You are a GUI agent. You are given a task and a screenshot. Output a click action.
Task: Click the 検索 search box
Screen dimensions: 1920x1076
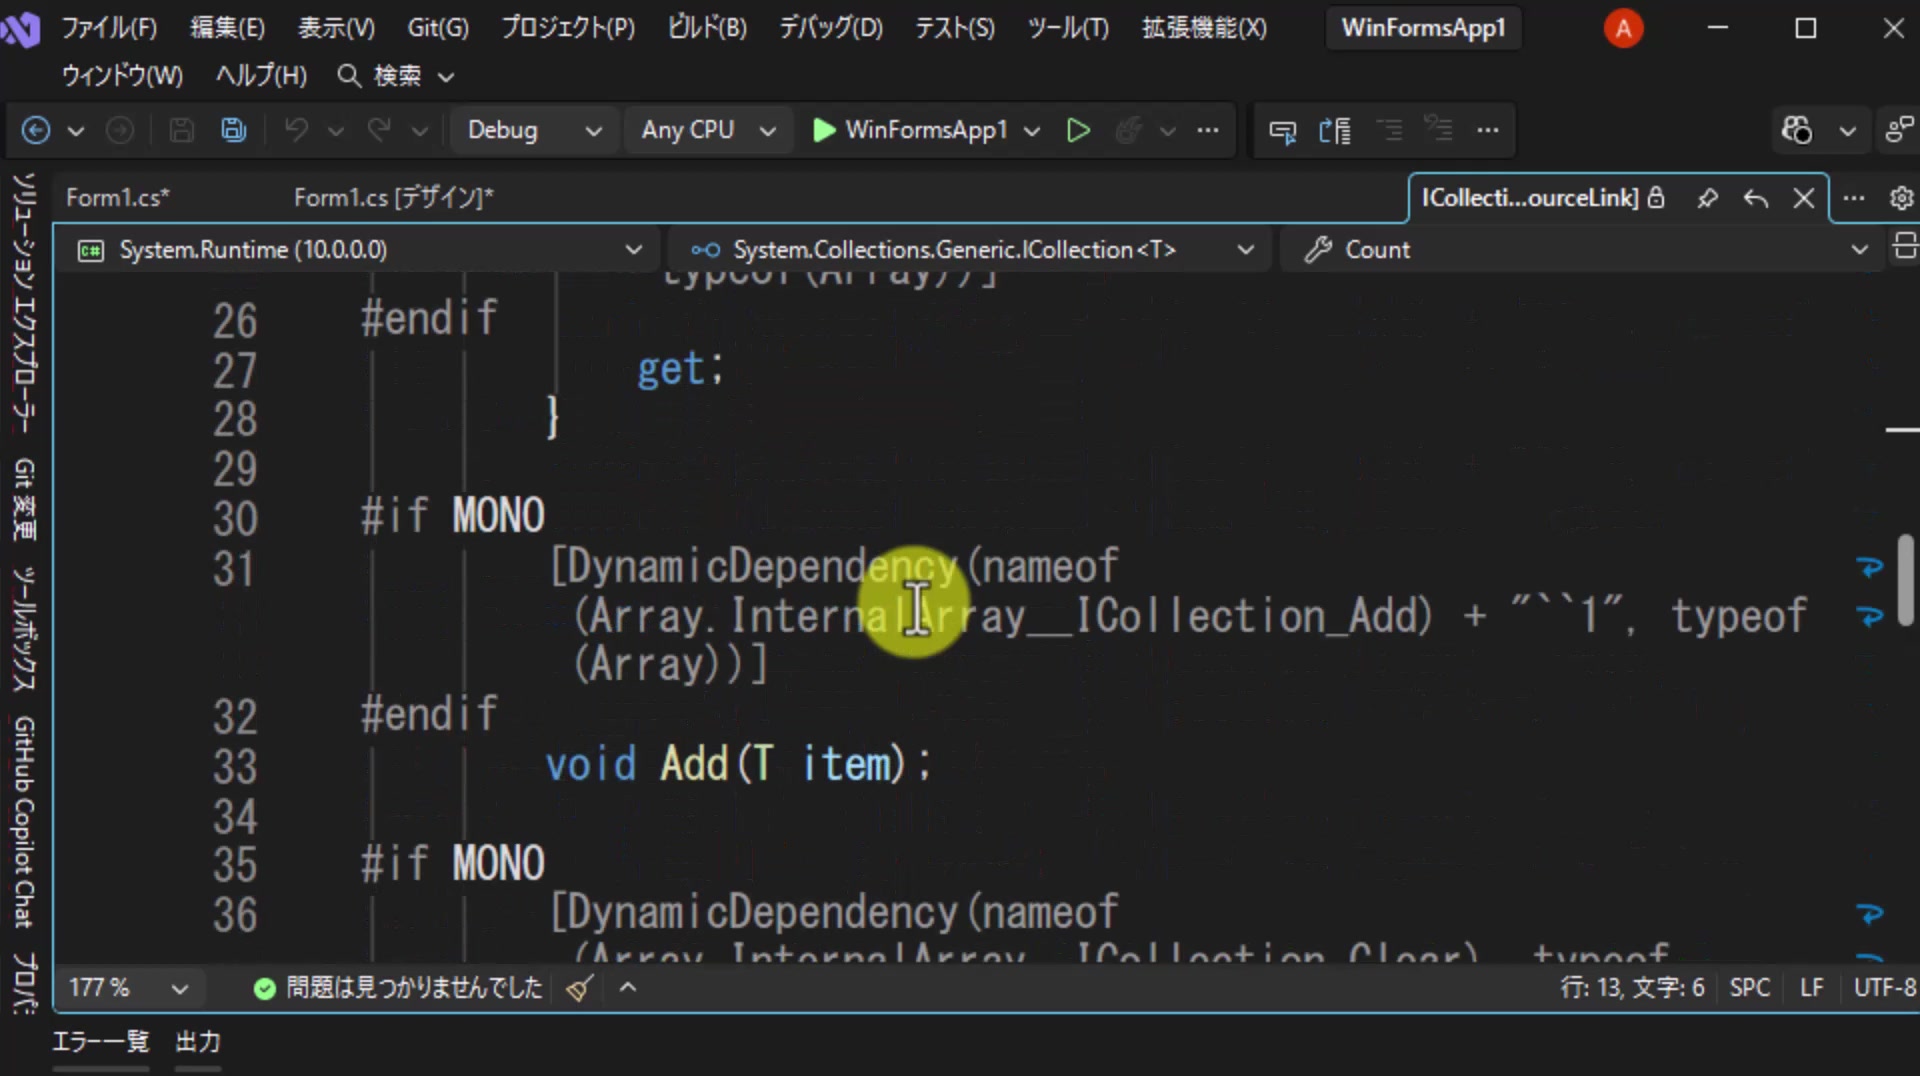pyautogui.click(x=396, y=76)
